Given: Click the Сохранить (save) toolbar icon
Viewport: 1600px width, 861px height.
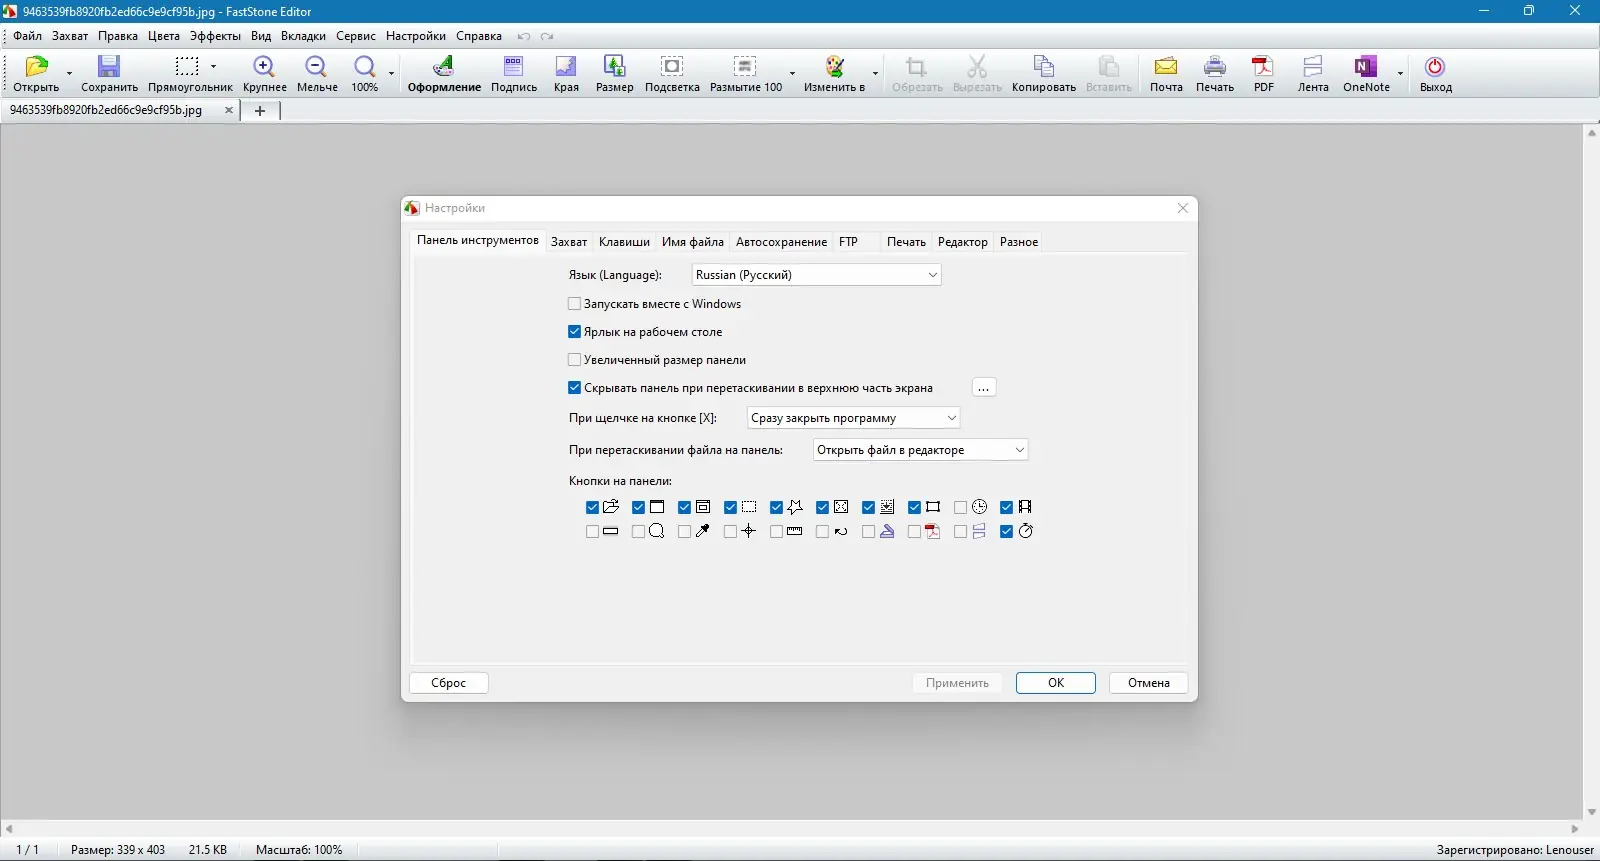Looking at the screenshot, I should [x=109, y=66].
